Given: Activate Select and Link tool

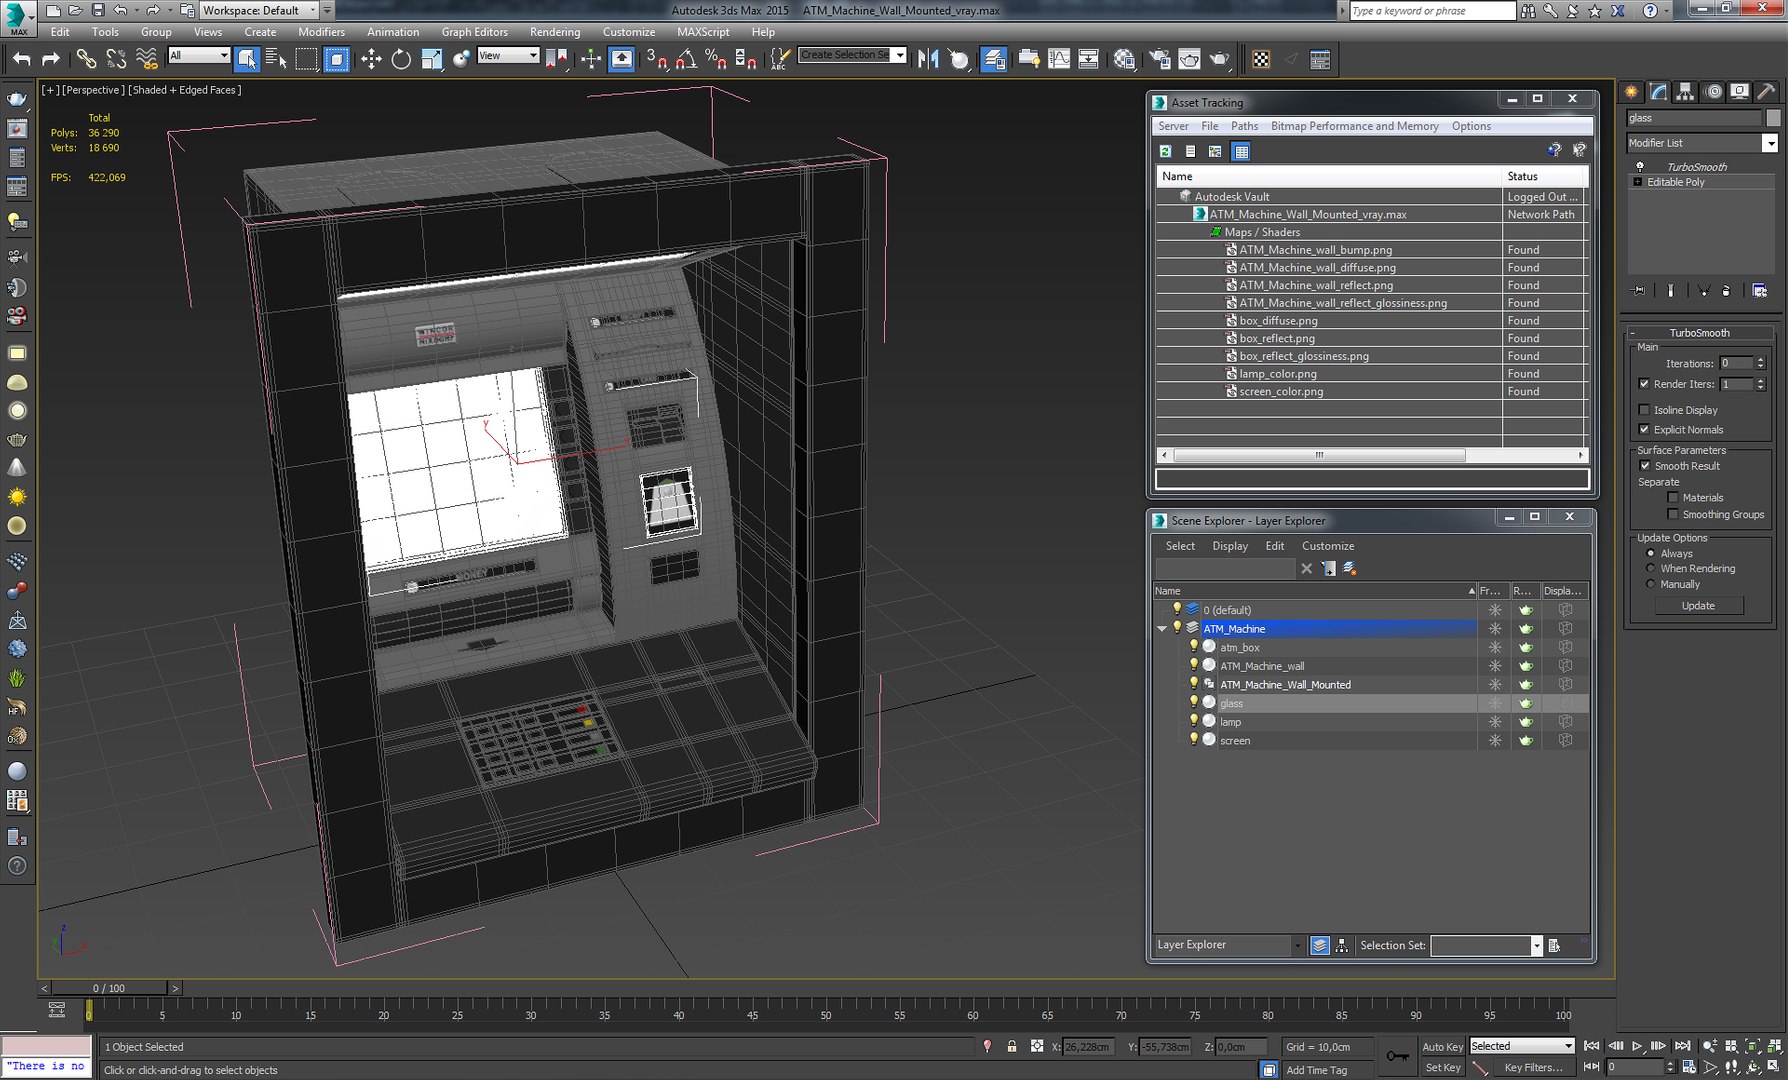Looking at the screenshot, I should pyautogui.click(x=86, y=59).
